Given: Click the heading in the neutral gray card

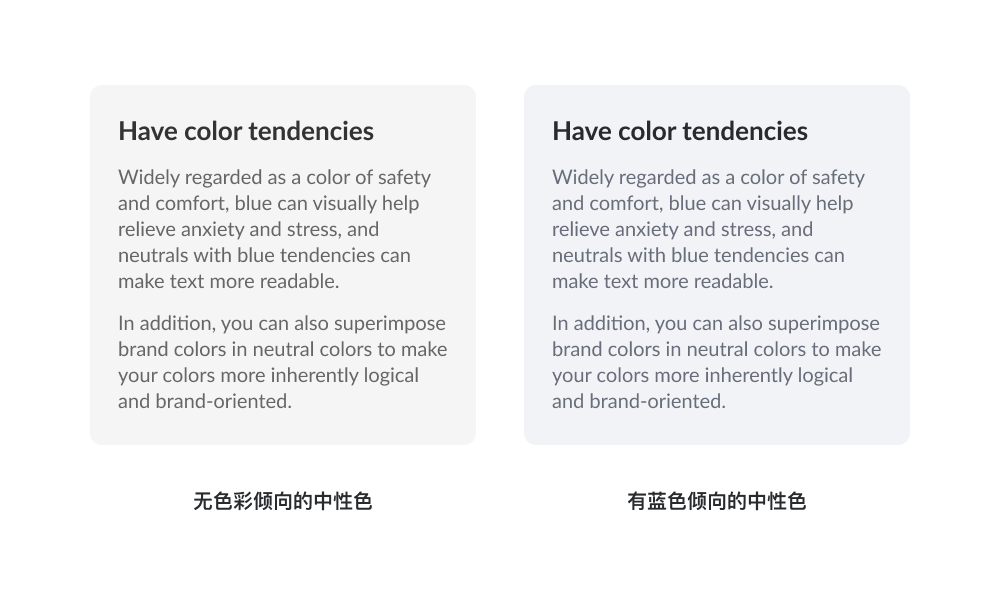Looking at the screenshot, I should pyautogui.click(x=246, y=131).
